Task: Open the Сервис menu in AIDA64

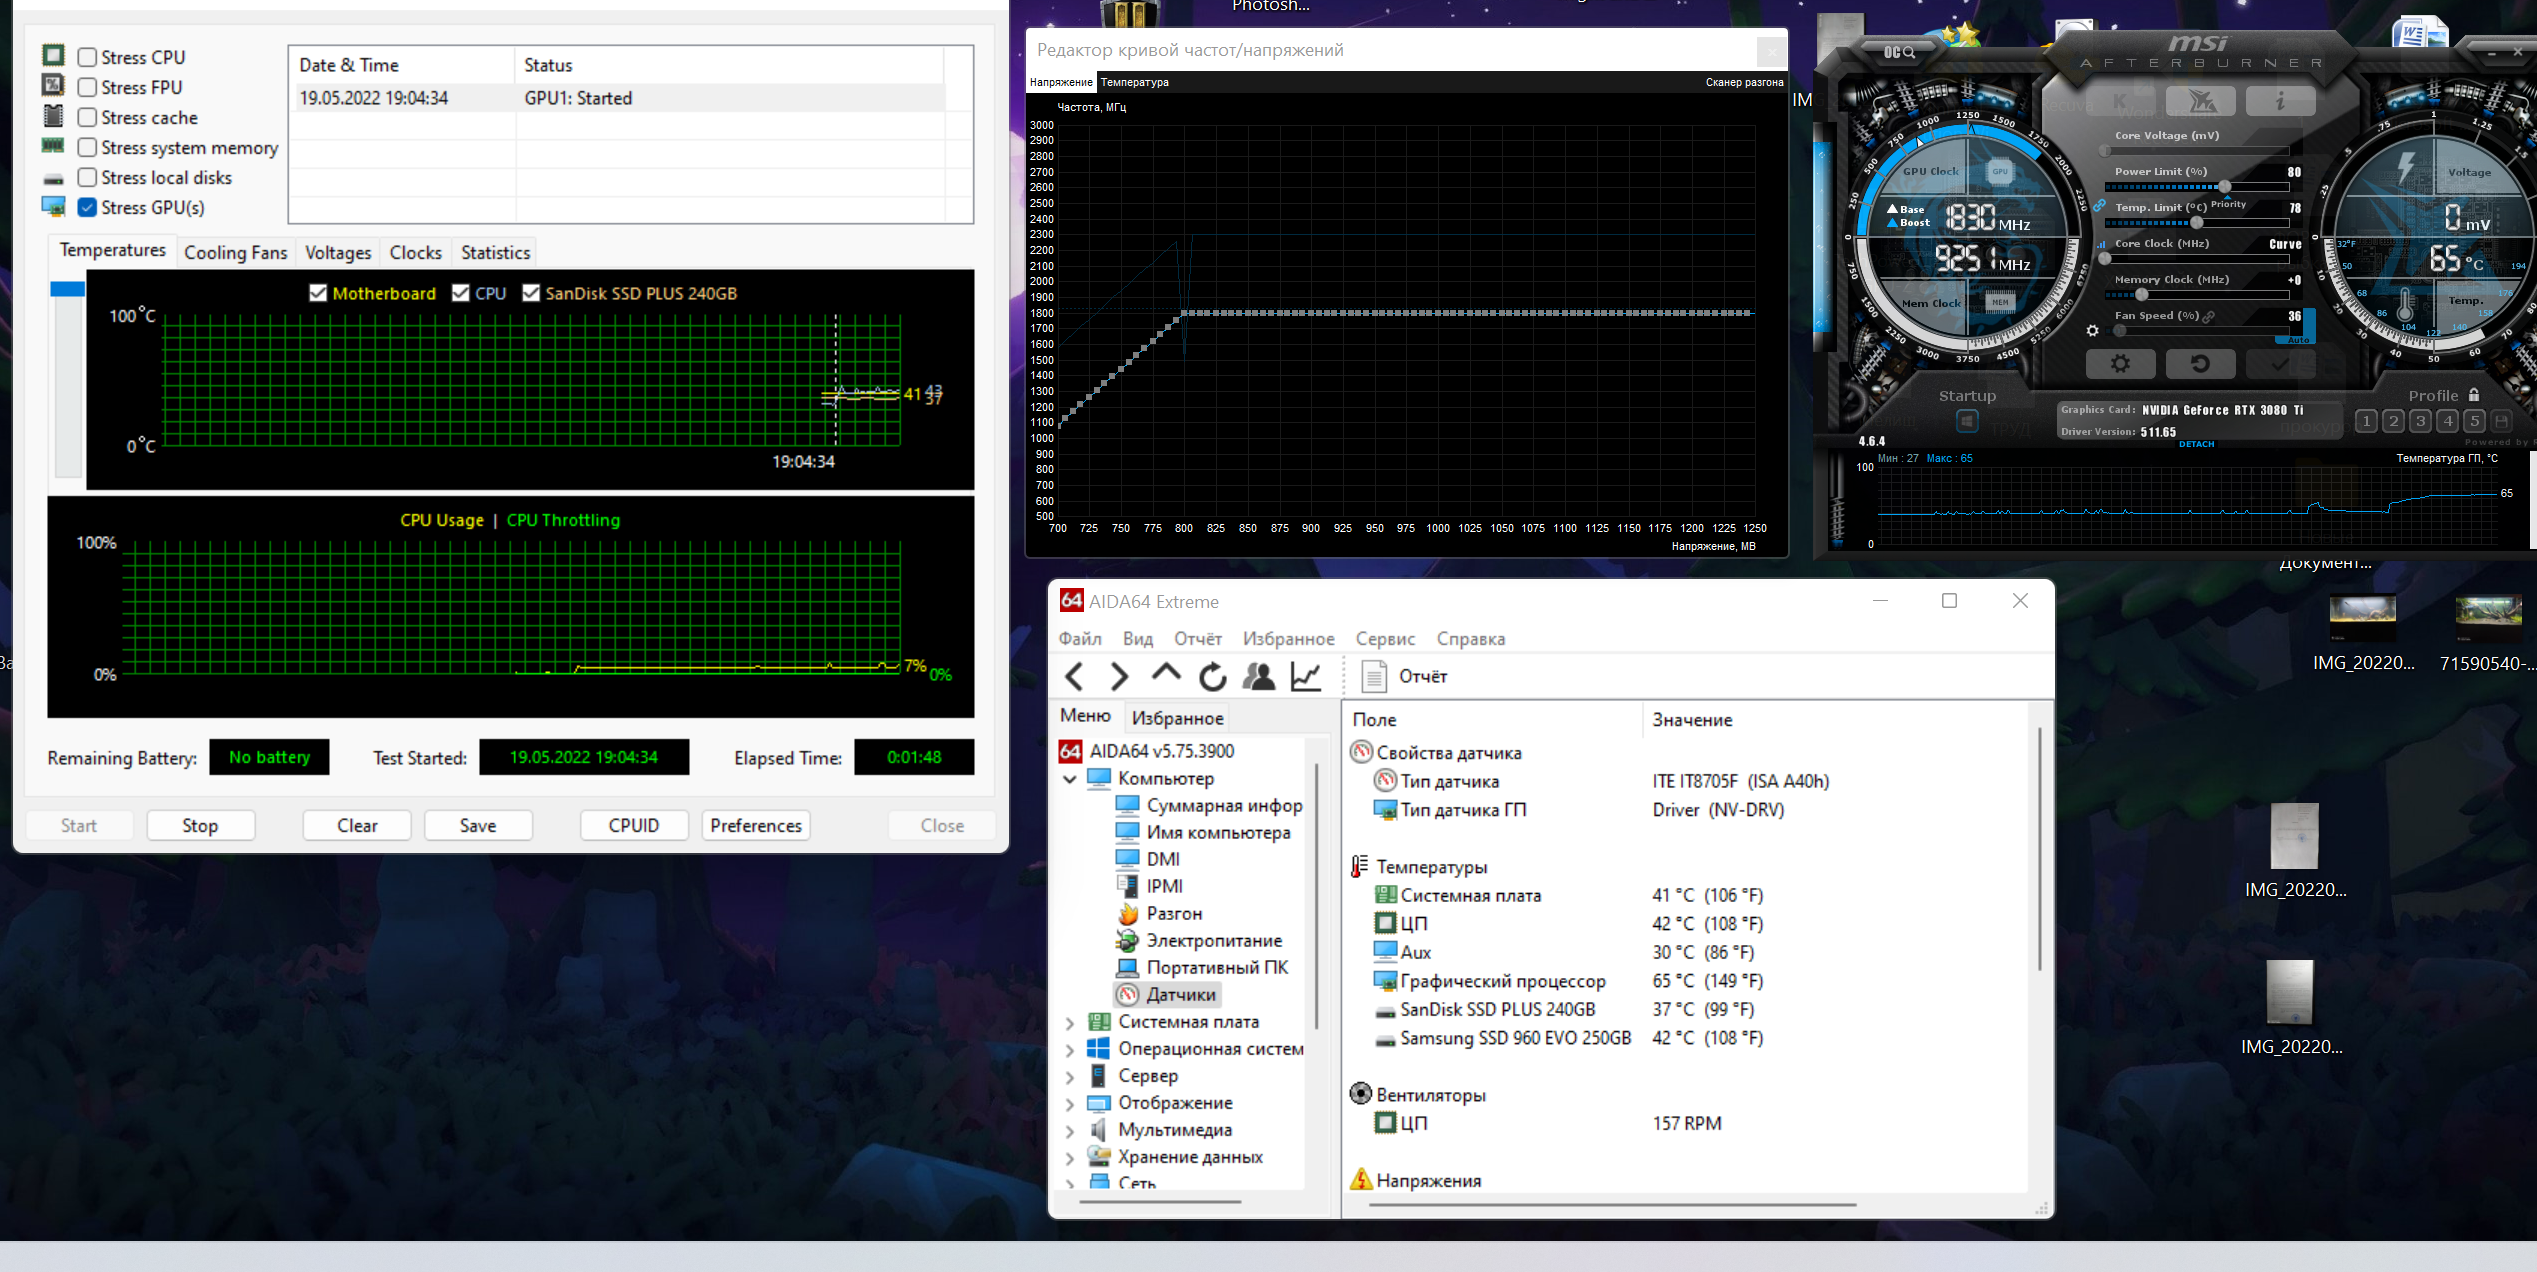Action: [1384, 639]
